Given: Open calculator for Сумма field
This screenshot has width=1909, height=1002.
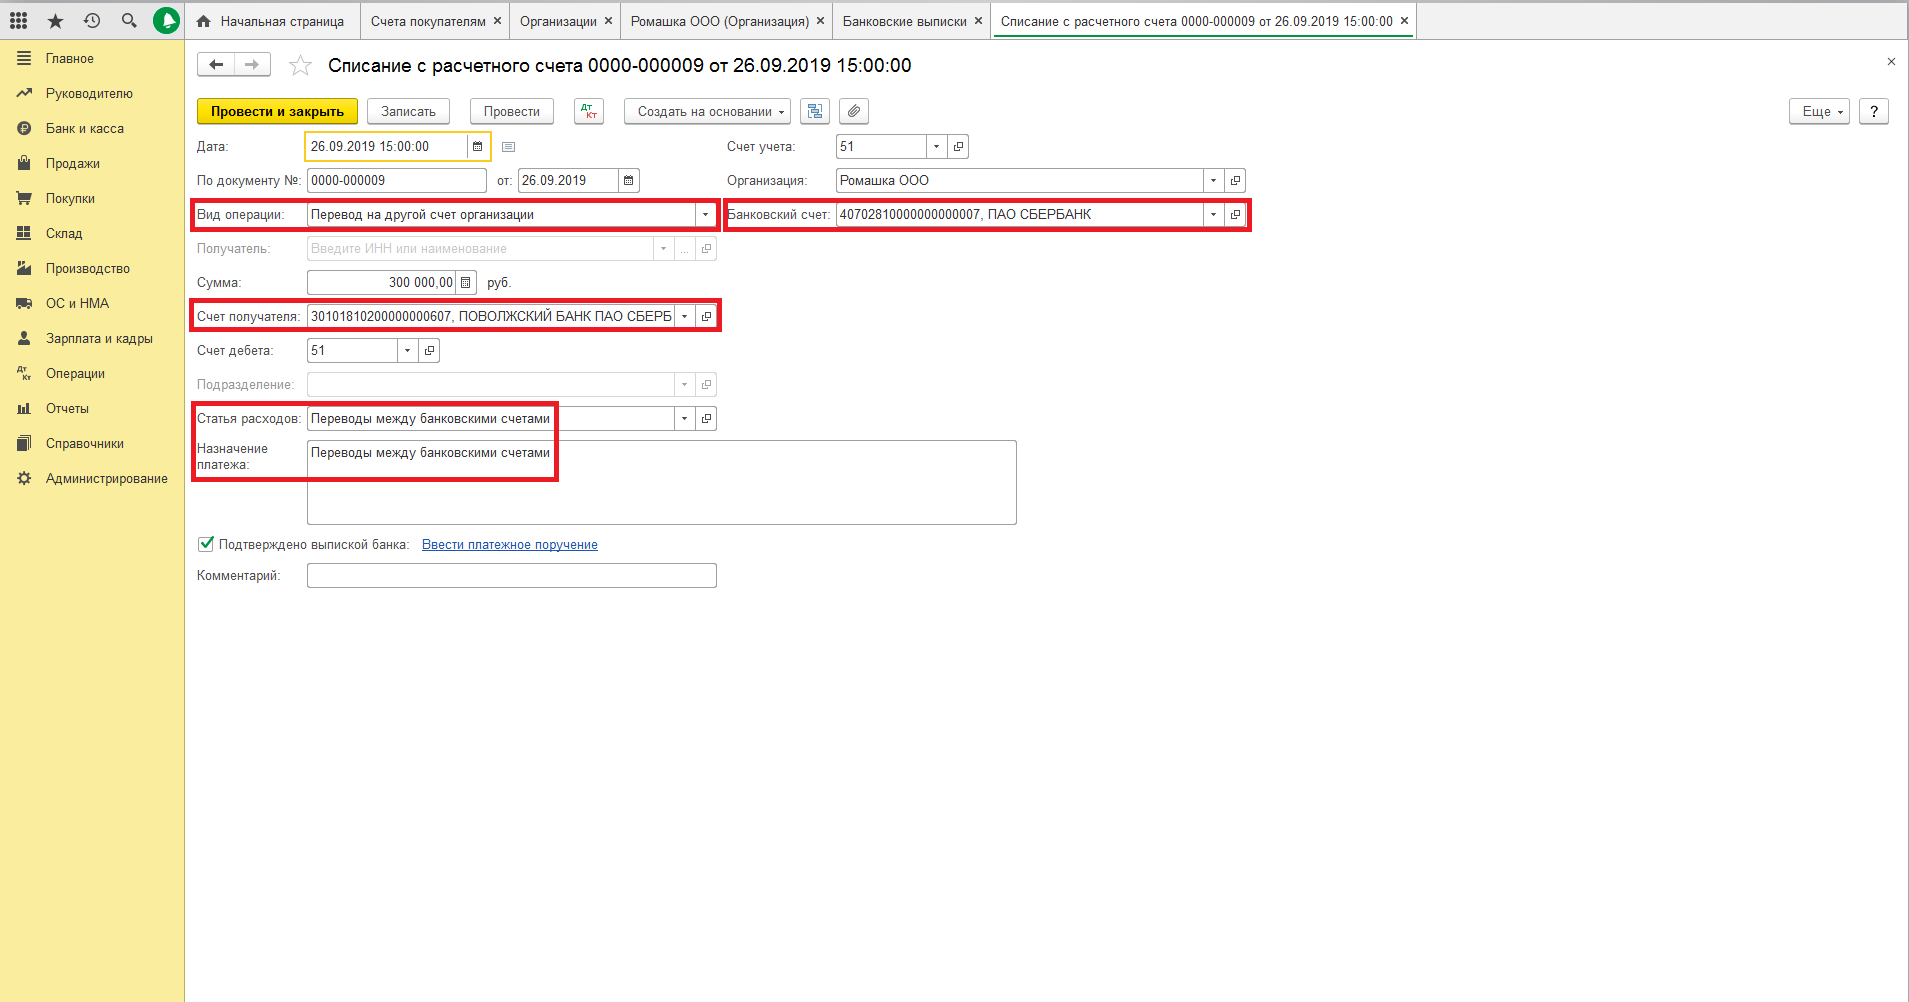Looking at the screenshot, I should click(465, 282).
